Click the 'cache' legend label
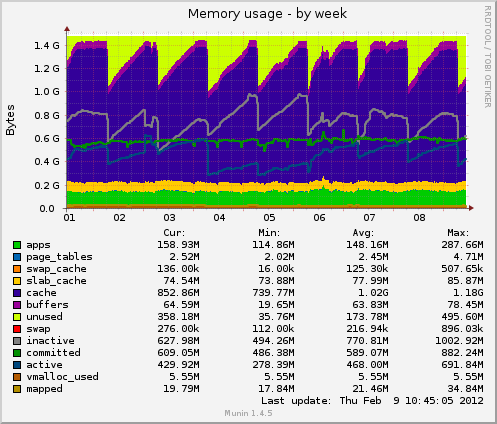The width and height of the screenshot is (497, 424). (41, 293)
